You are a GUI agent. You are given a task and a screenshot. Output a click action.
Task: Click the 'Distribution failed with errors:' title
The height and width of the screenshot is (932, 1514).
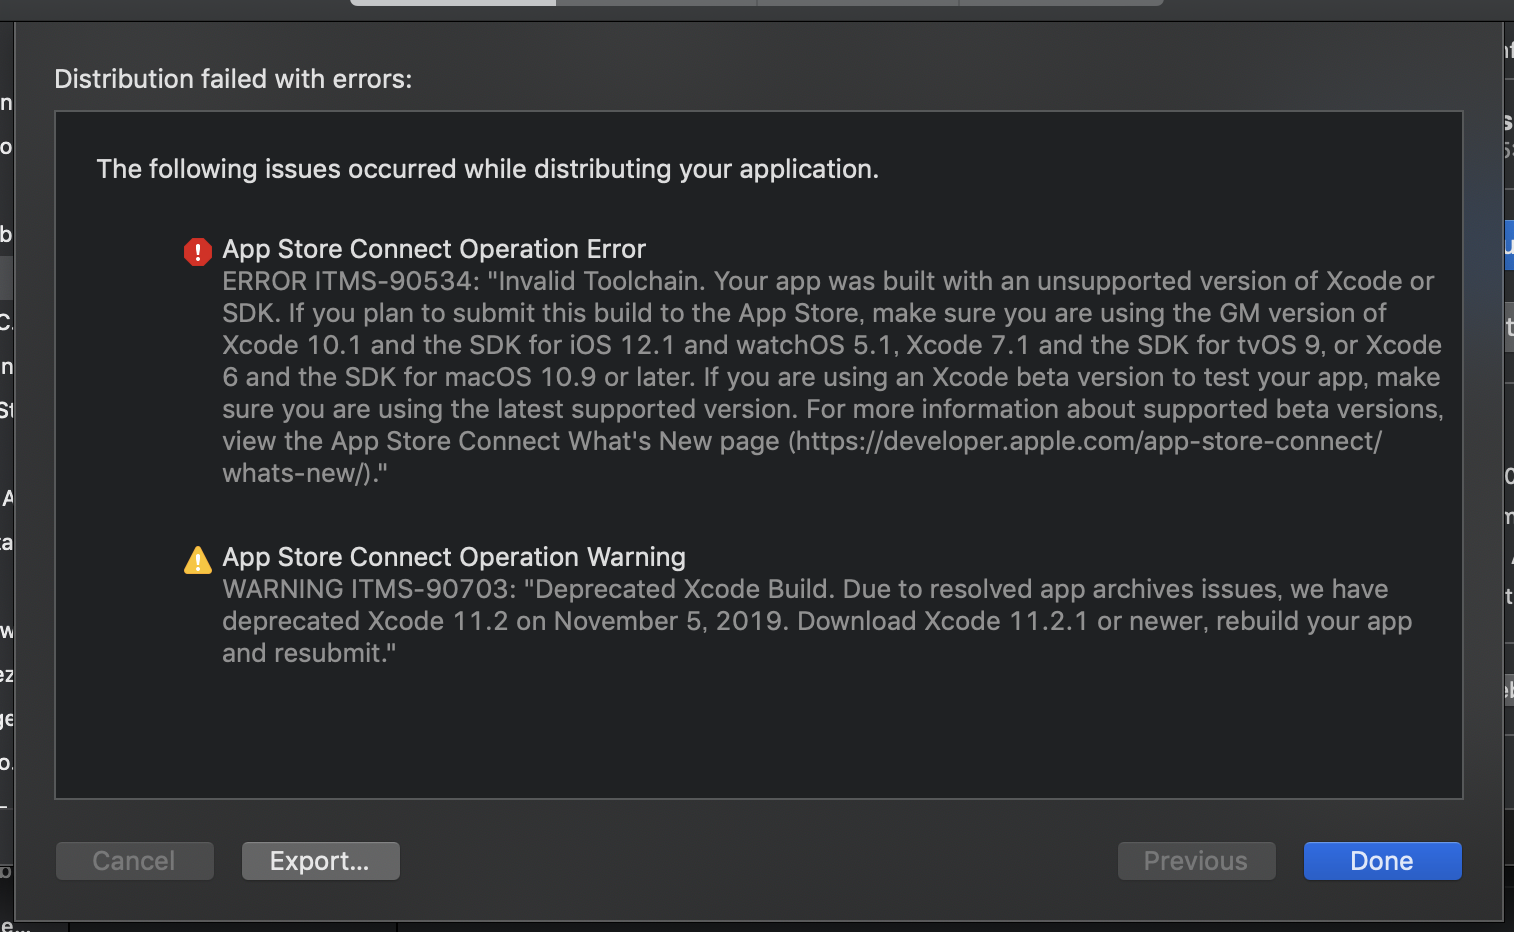233,79
